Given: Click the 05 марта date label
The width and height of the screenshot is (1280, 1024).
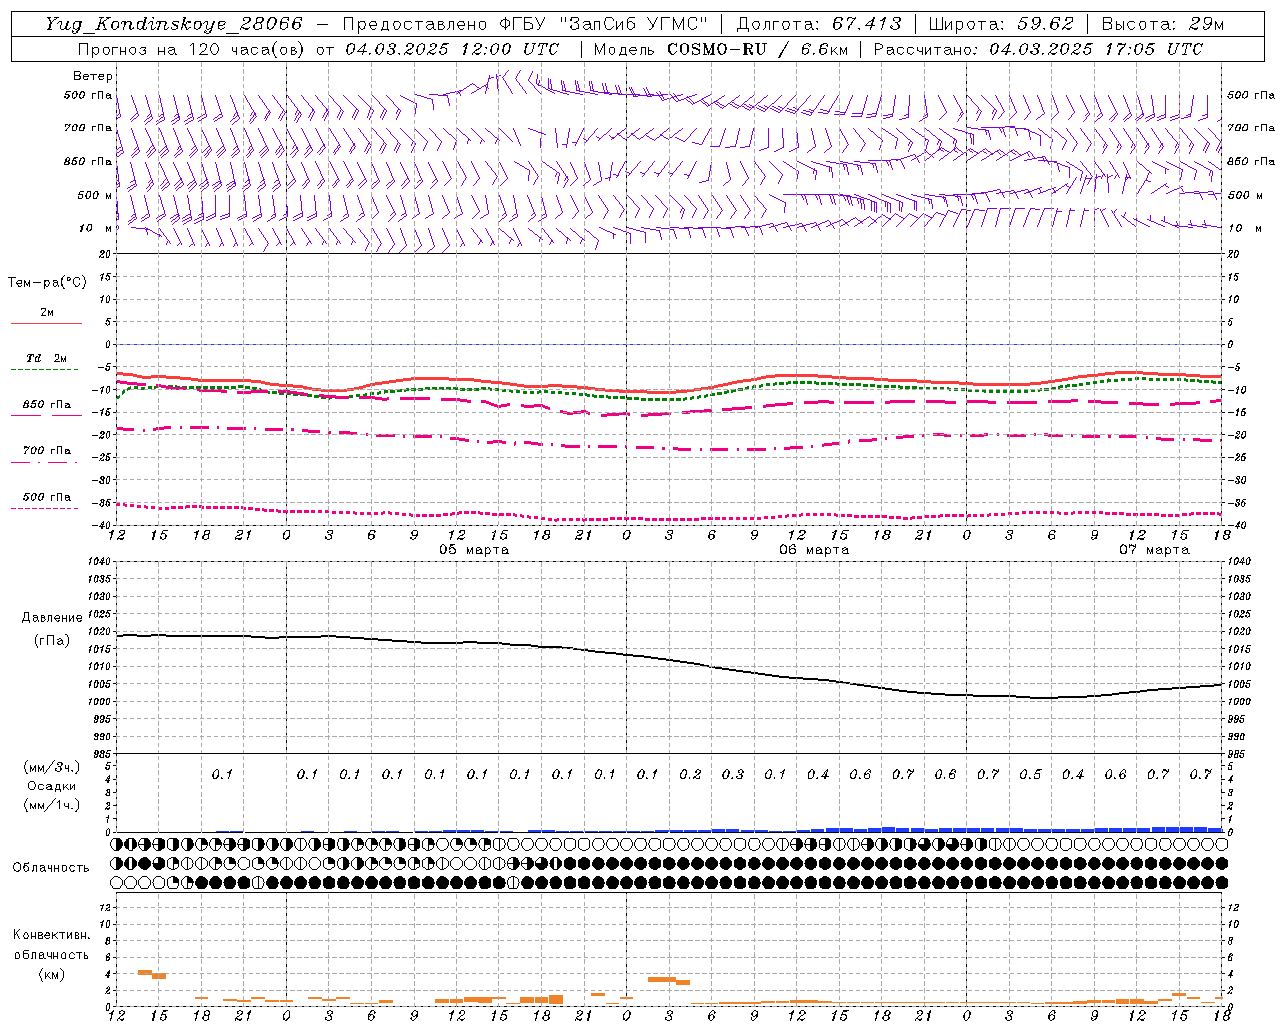Looking at the screenshot, I should [x=474, y=549].
